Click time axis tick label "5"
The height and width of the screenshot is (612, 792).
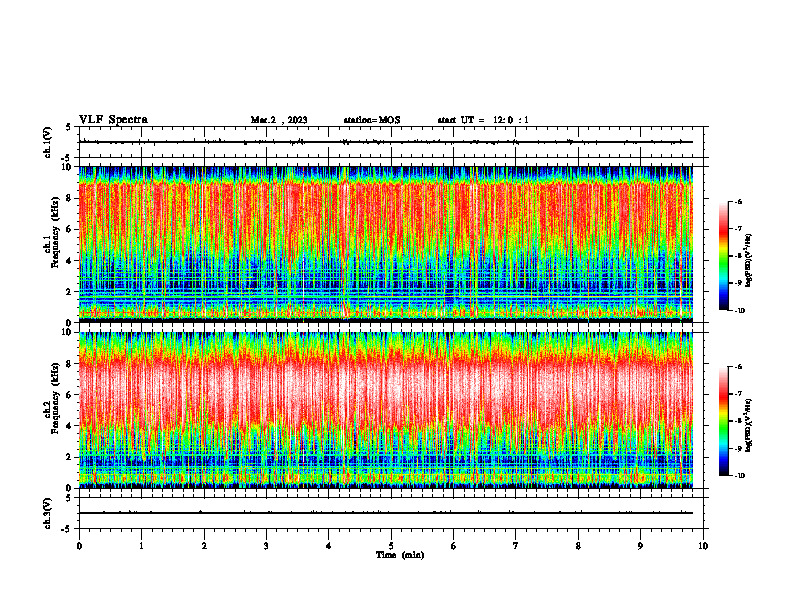click(x=391, y=546)
